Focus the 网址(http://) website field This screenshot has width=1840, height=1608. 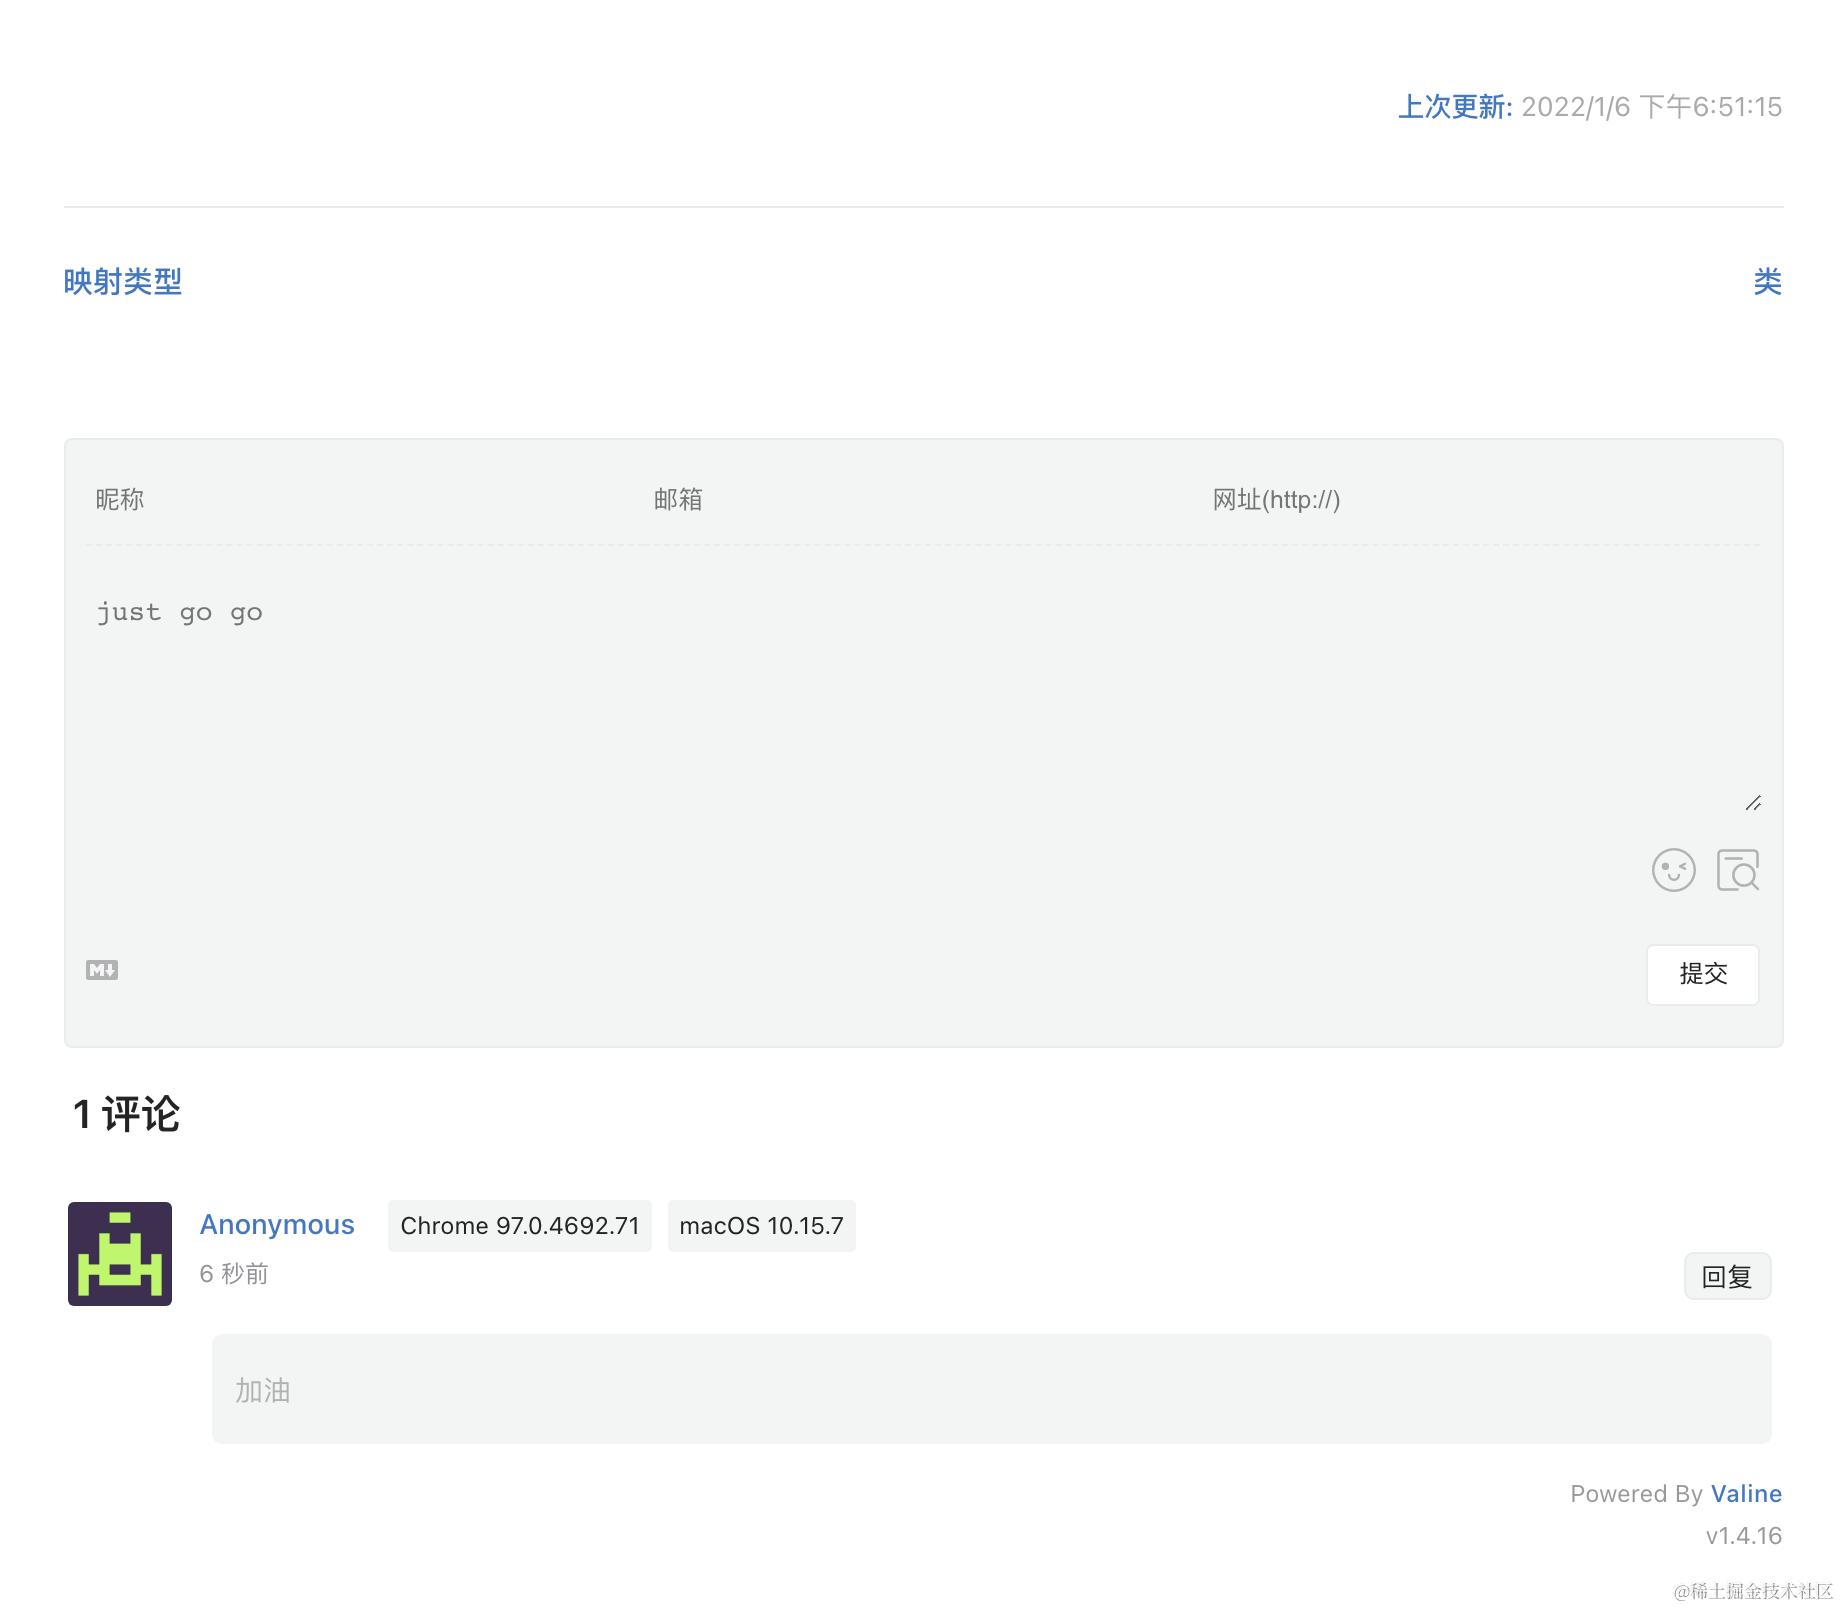click(1481, 500)
